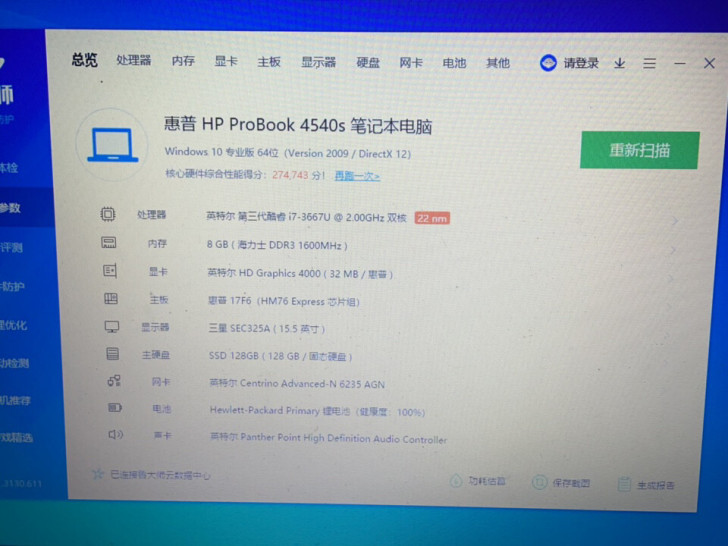Open the 电池 tab
728x546 pixels.
(454, 63)
